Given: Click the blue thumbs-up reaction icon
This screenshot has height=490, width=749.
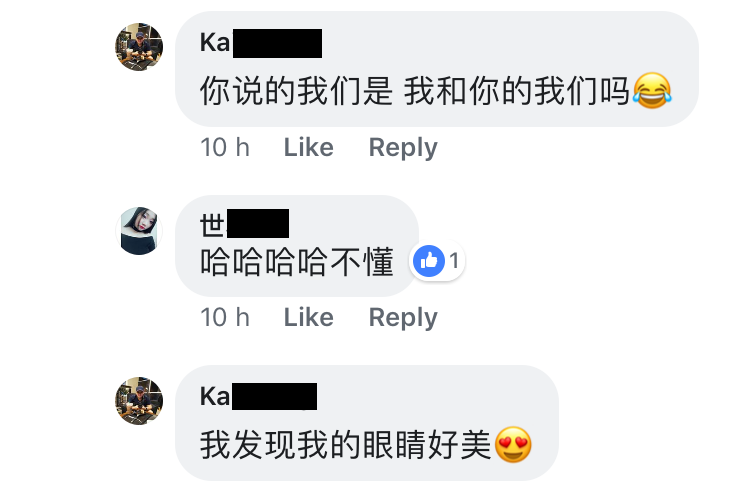Looking at the screenshot, I should [x=429, y=261].
